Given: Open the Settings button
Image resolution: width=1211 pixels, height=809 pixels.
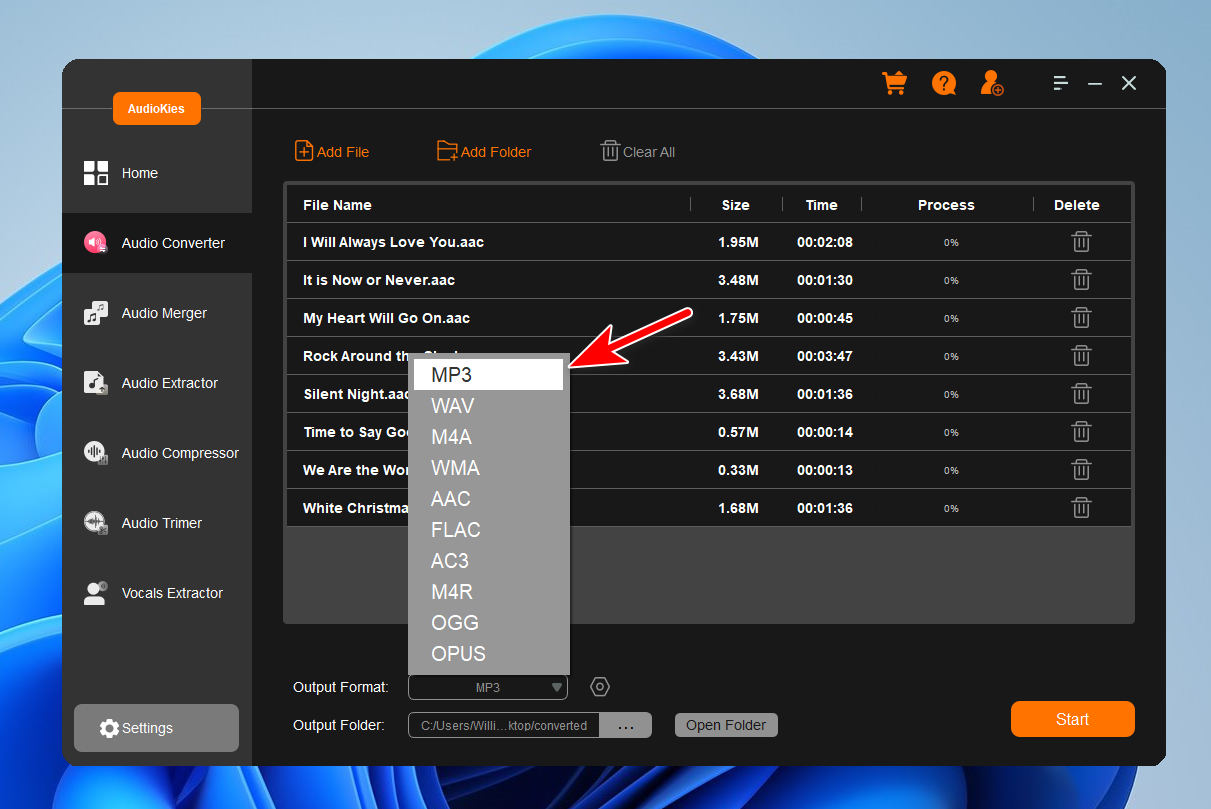Looking at the screenshot, I should [x=156, y=728].
